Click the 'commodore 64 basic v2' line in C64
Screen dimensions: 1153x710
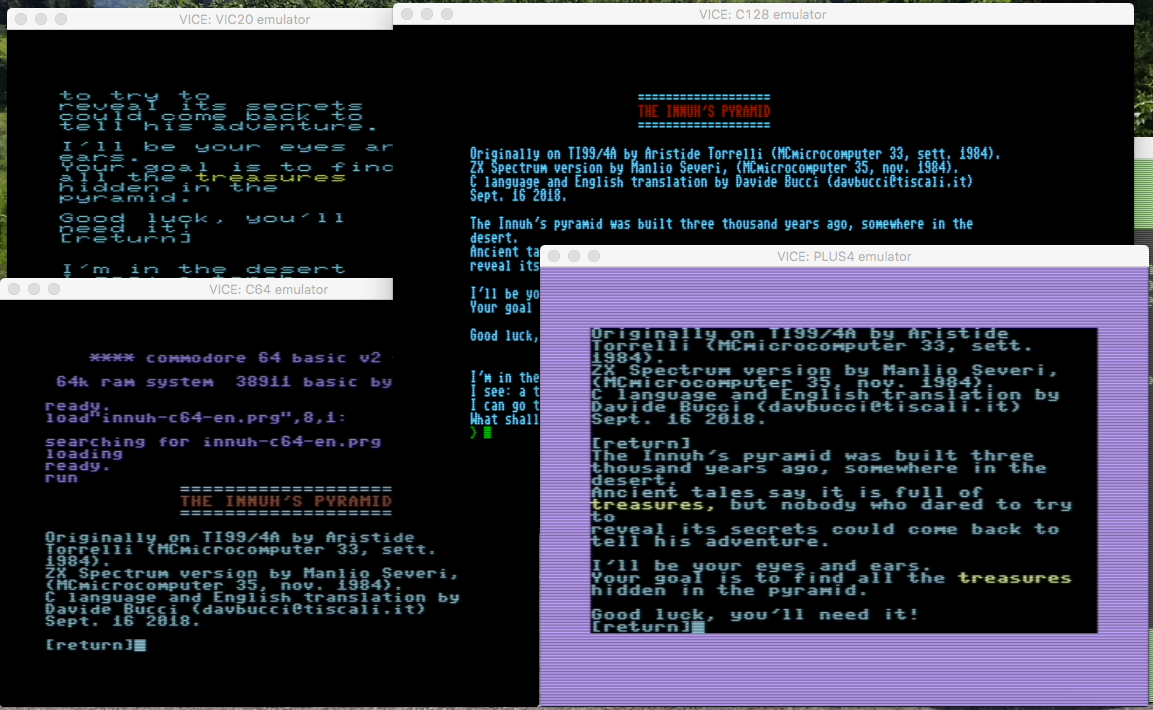pyautogui.click(x=241, y=358)
